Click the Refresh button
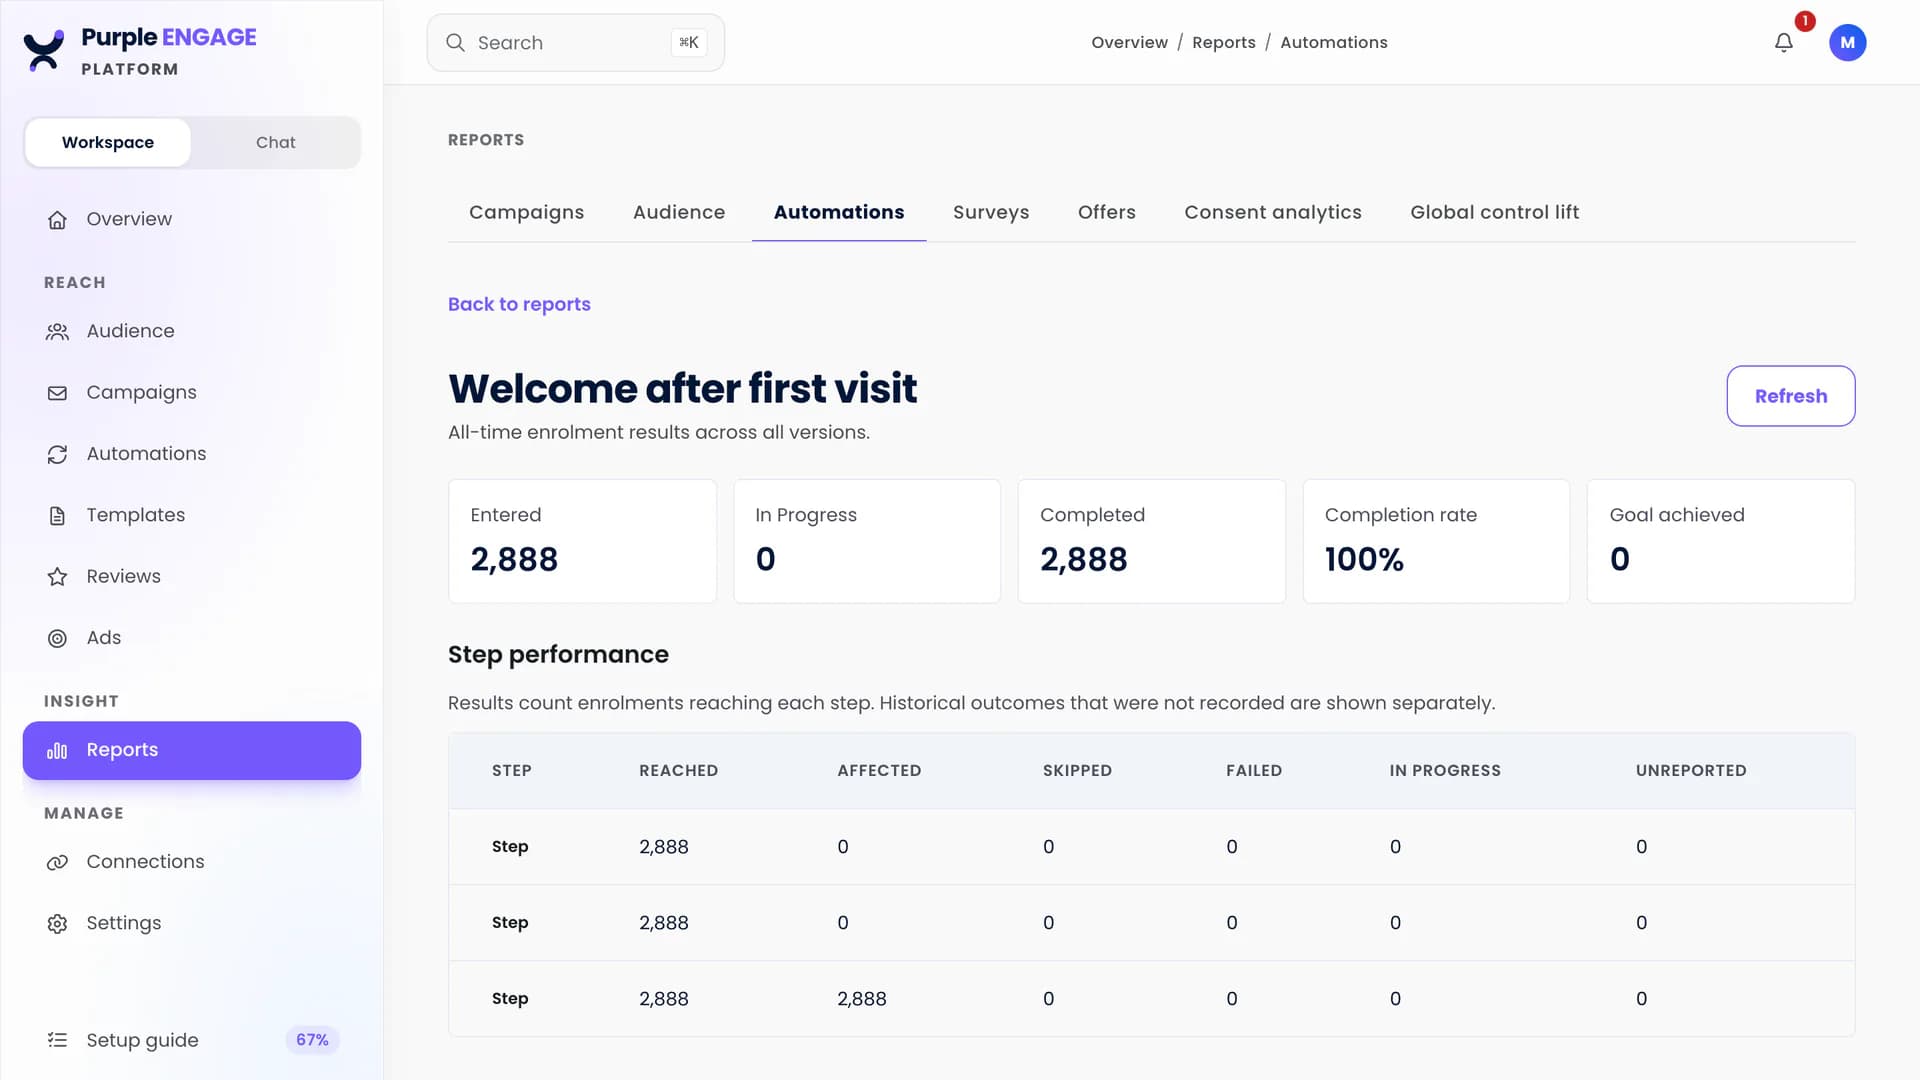 [x=1791, y=396]
